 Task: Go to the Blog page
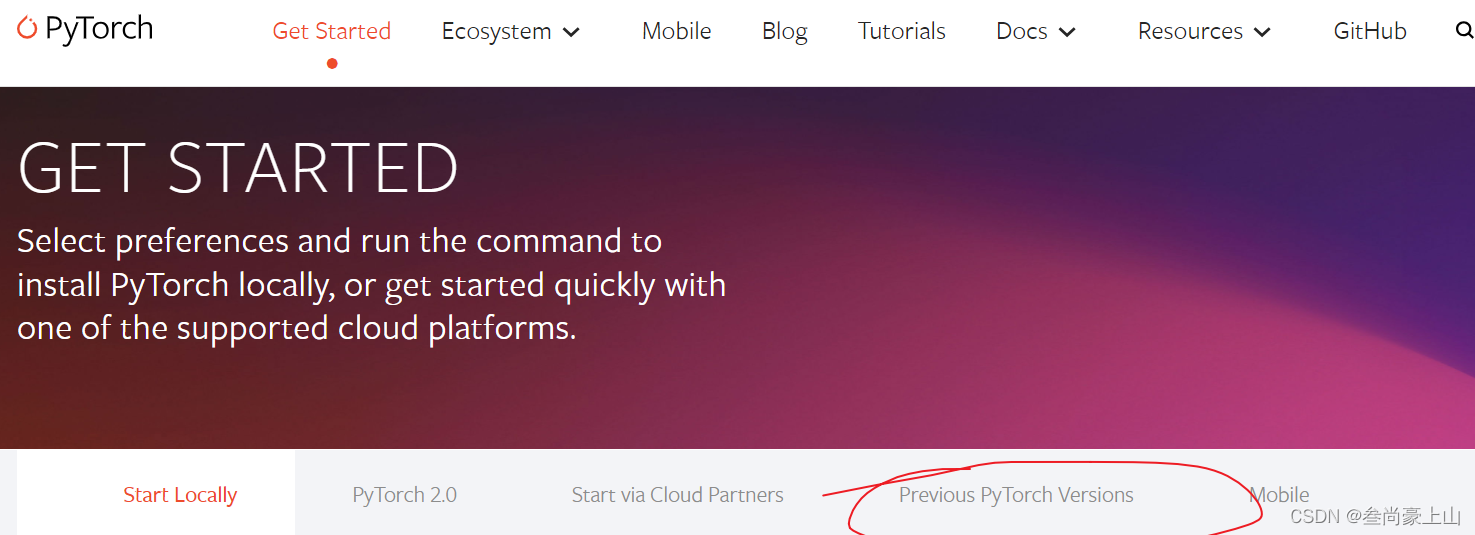coord(785,31)
